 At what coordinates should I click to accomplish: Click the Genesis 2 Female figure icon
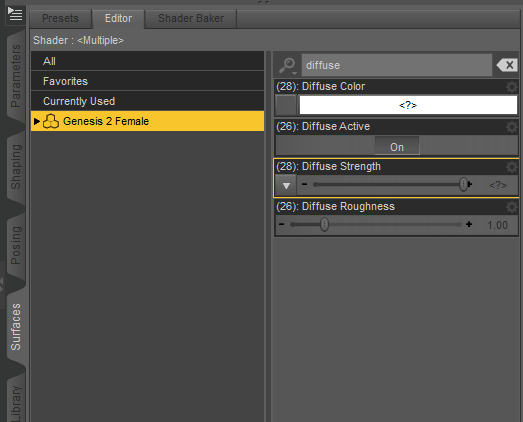point(51,121)
